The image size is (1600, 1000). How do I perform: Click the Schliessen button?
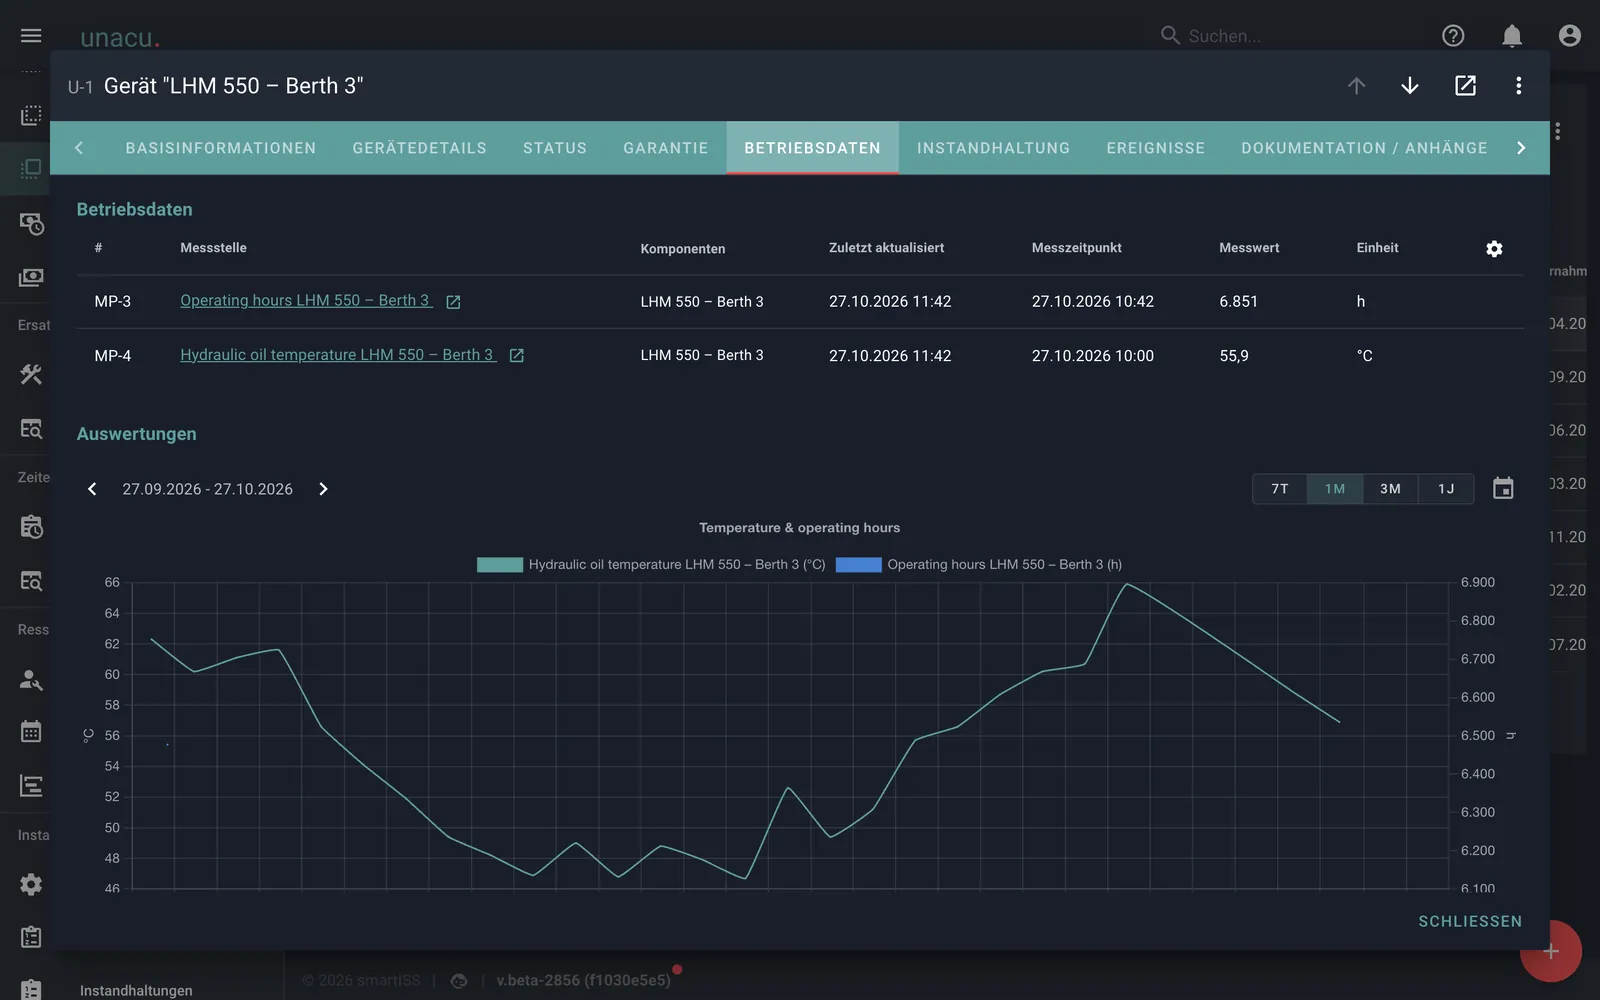tap(1470, 921)
